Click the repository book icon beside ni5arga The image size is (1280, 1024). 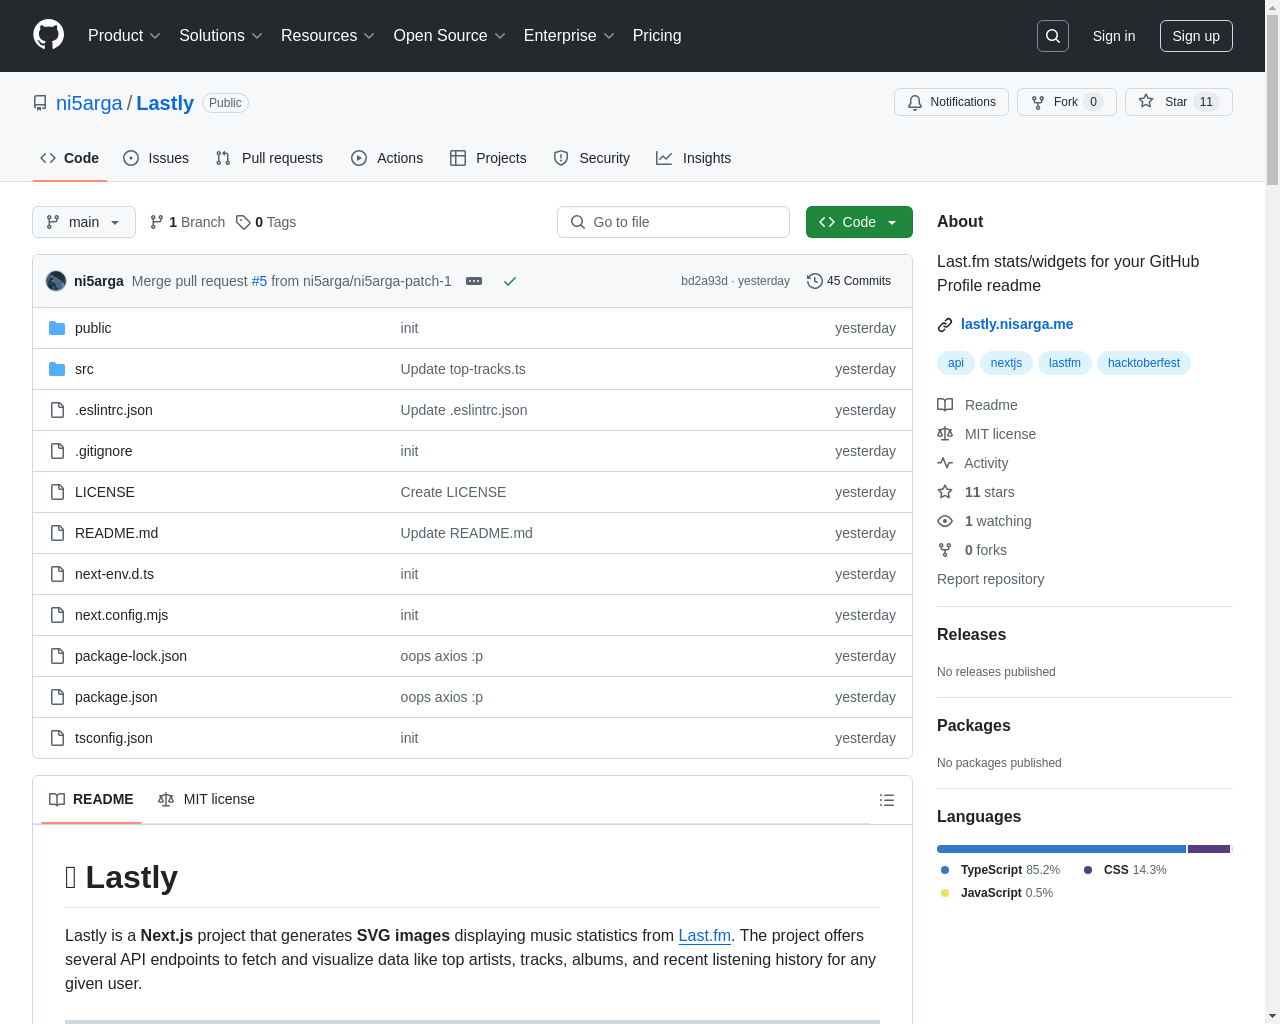coord(40,103)
